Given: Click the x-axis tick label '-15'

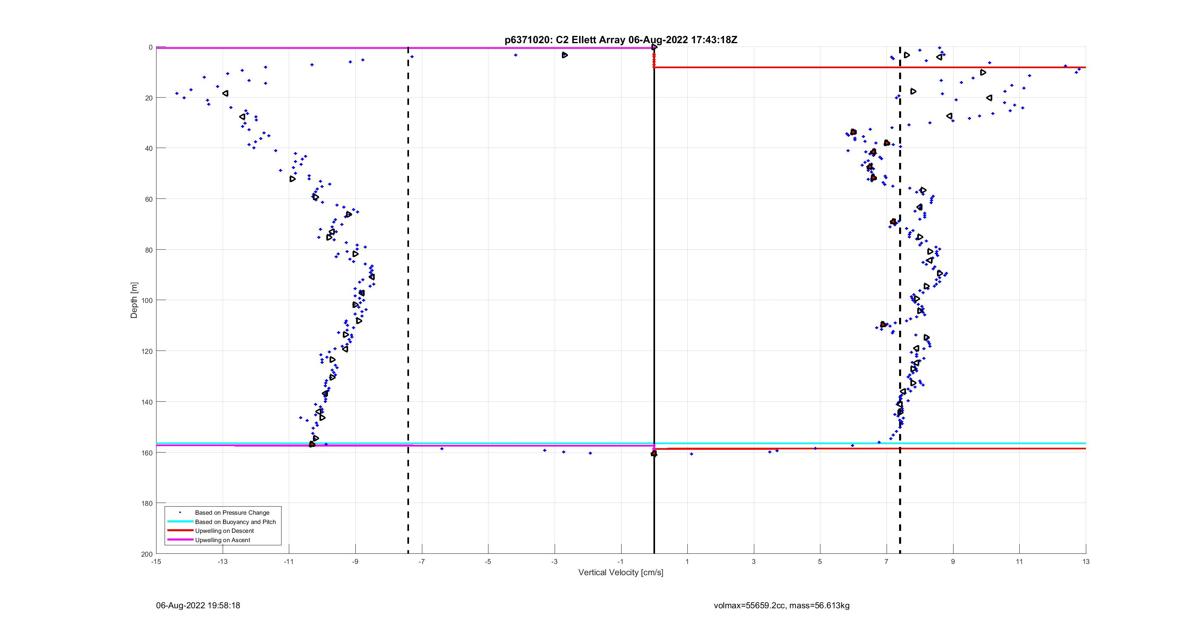Looking at the screenshot, I should [x=156, y=562].
